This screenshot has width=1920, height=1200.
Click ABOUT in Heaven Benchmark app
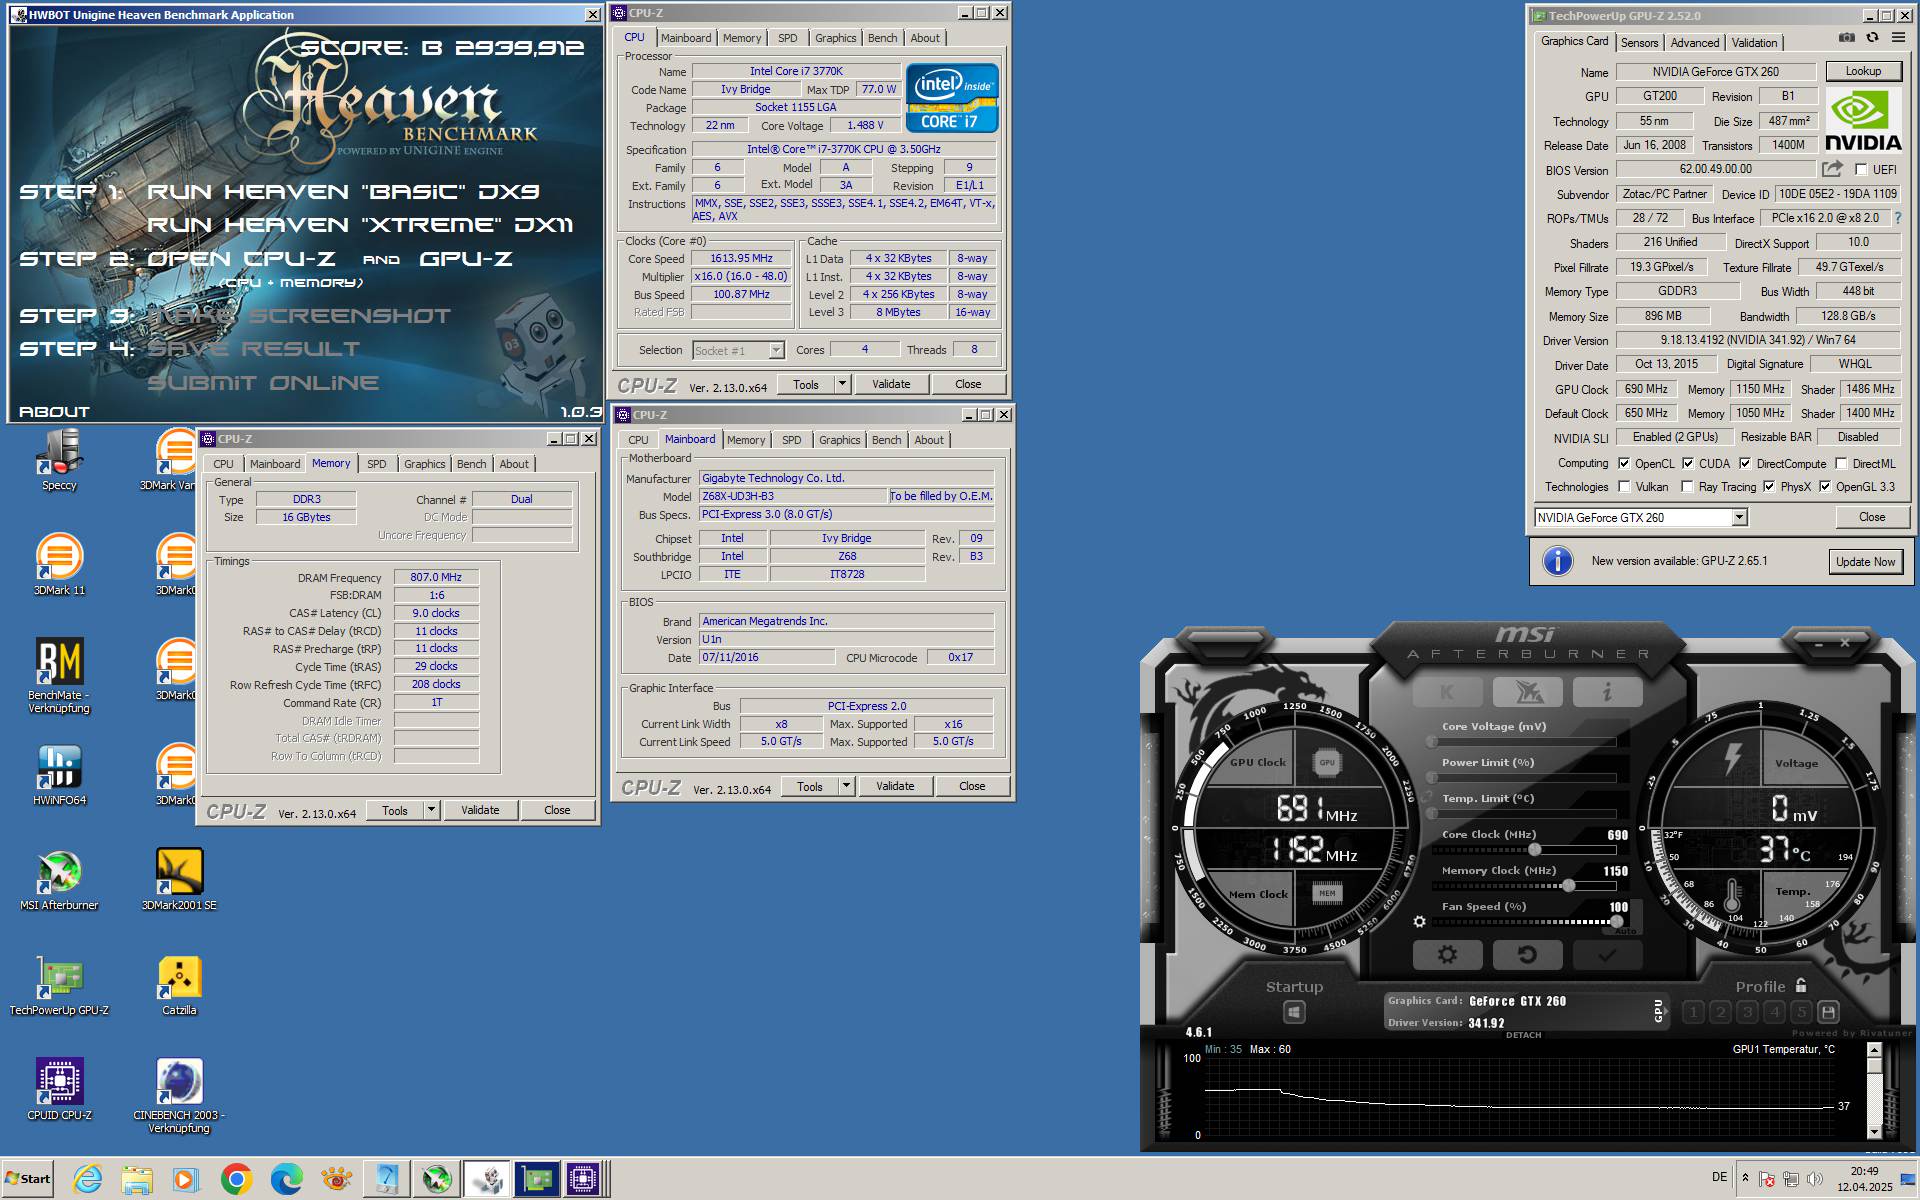[x=54, y=411]
